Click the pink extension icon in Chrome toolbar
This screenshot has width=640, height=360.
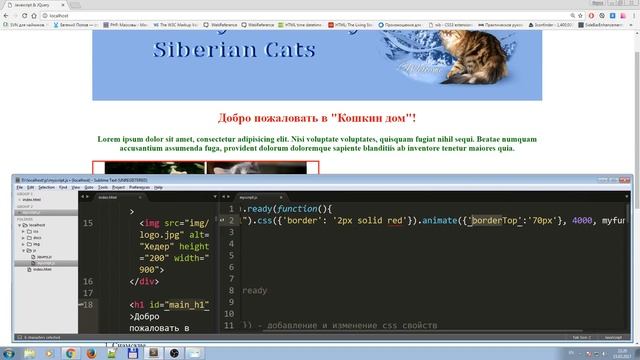click(x=623, y=16)
